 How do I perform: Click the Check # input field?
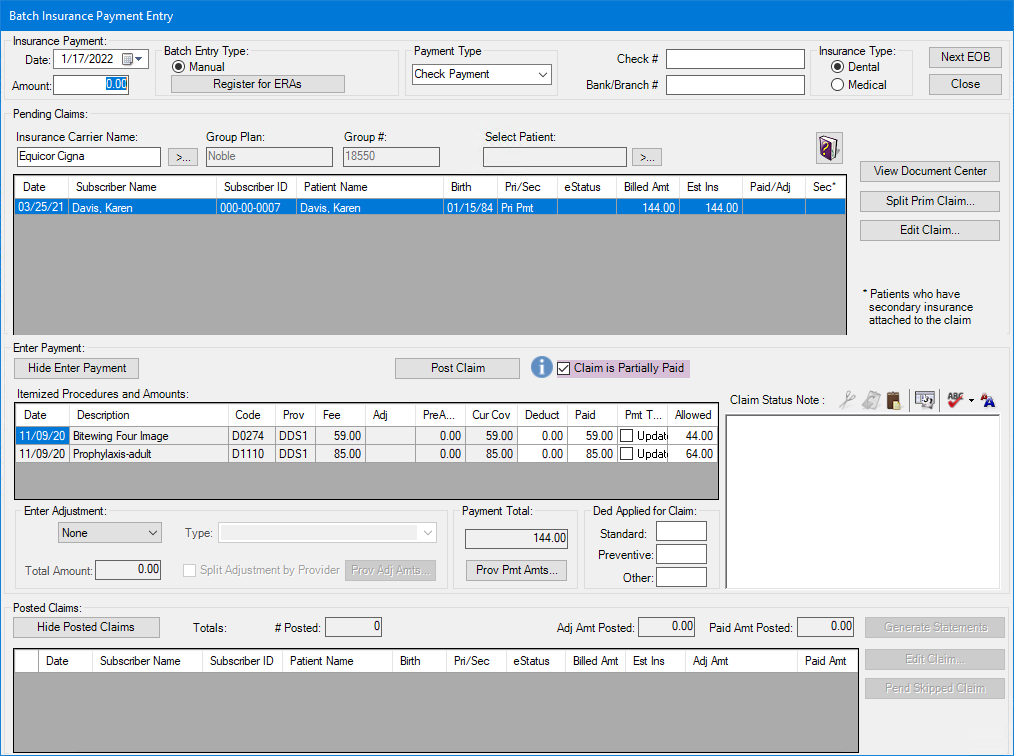click(x=735, y=59)
